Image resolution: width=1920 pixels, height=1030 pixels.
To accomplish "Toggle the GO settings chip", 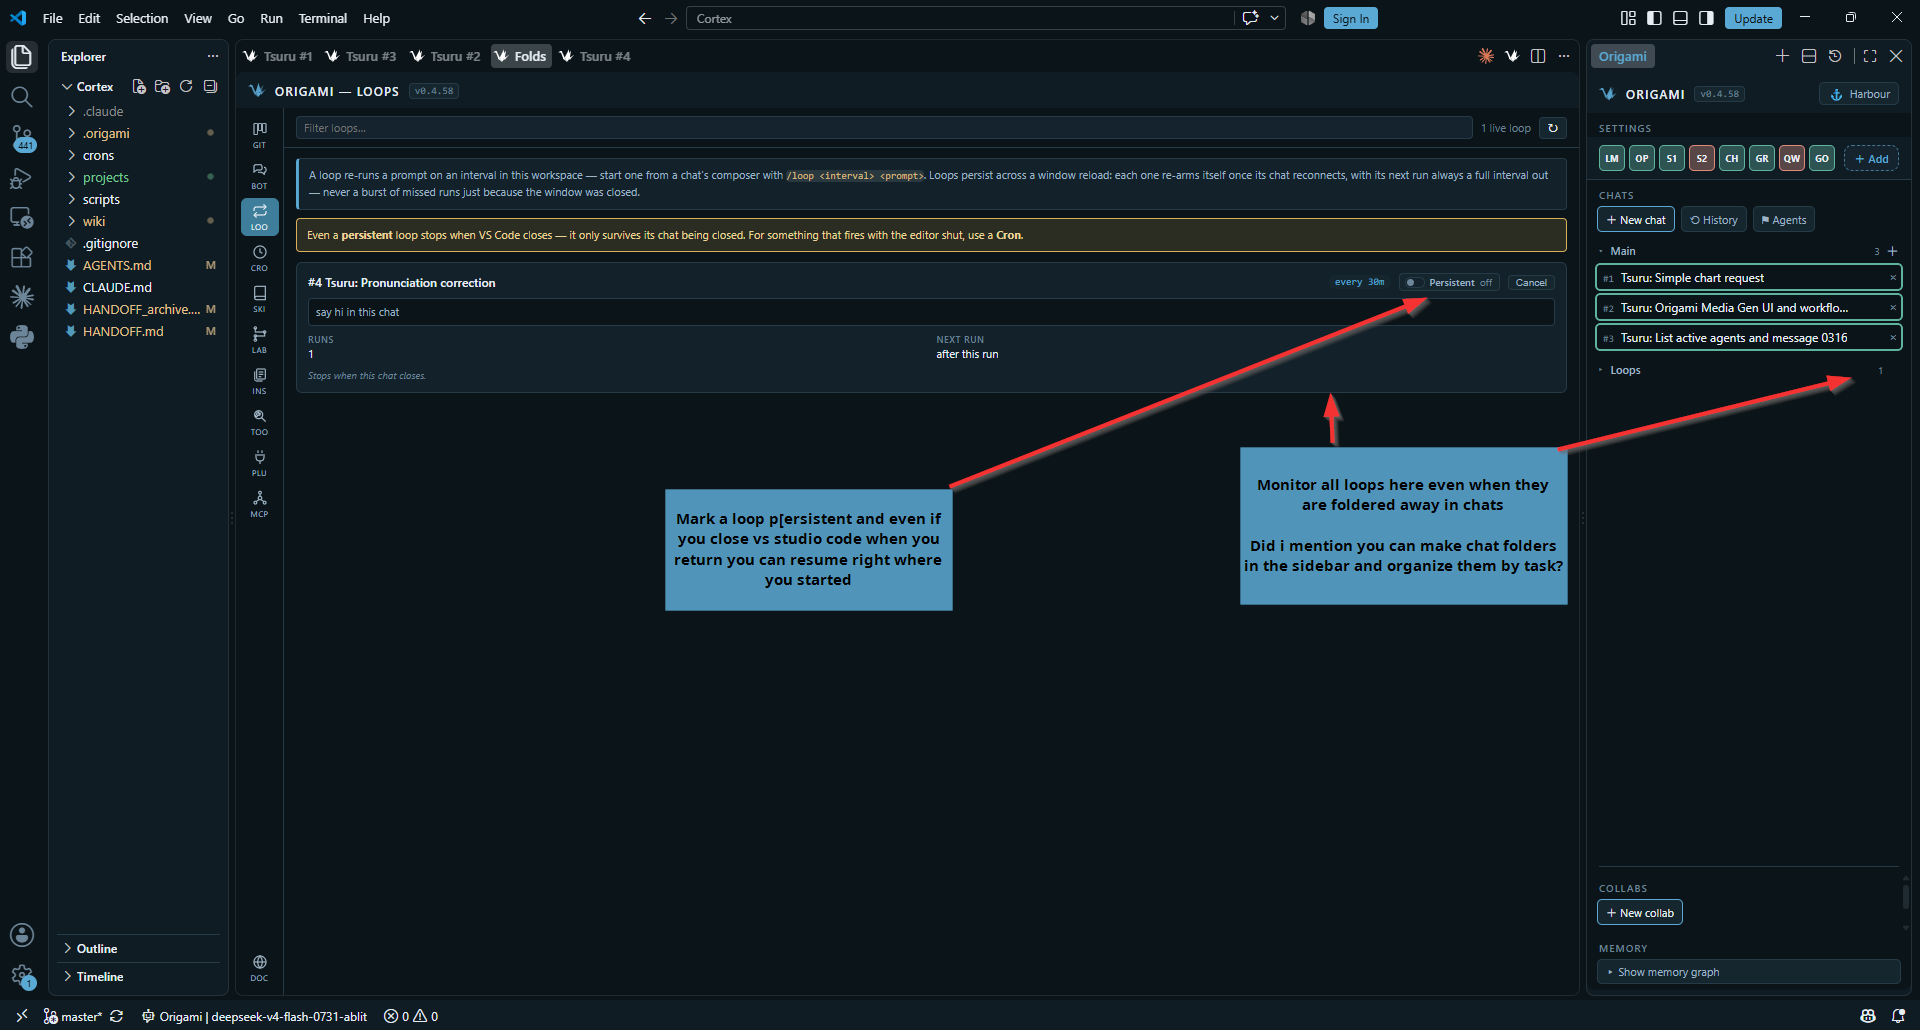I will 1822,158.
